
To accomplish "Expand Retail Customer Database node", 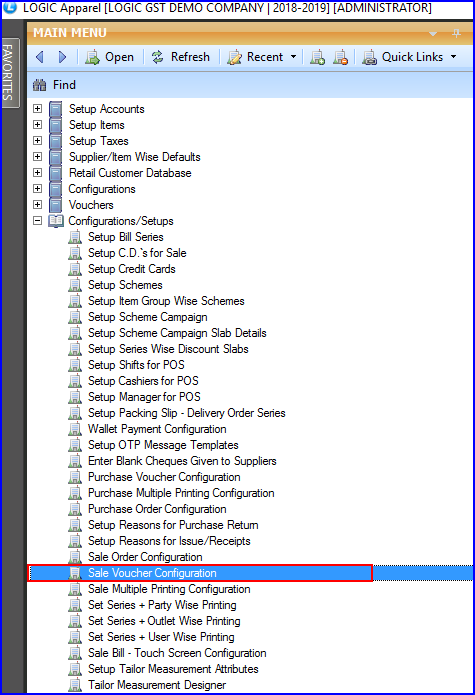I will click(38, 172).
